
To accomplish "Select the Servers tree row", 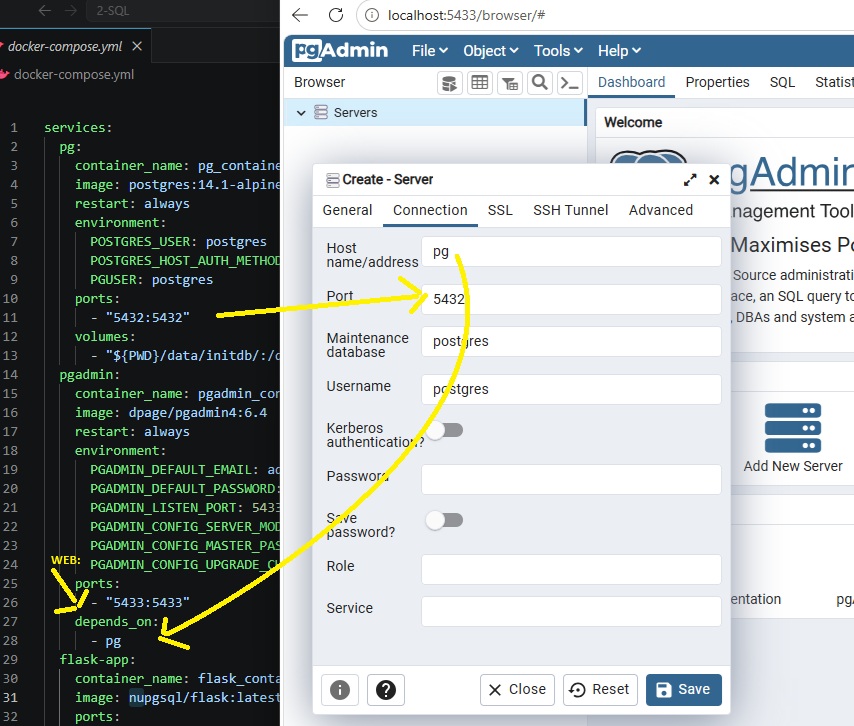I will (435, 113).
